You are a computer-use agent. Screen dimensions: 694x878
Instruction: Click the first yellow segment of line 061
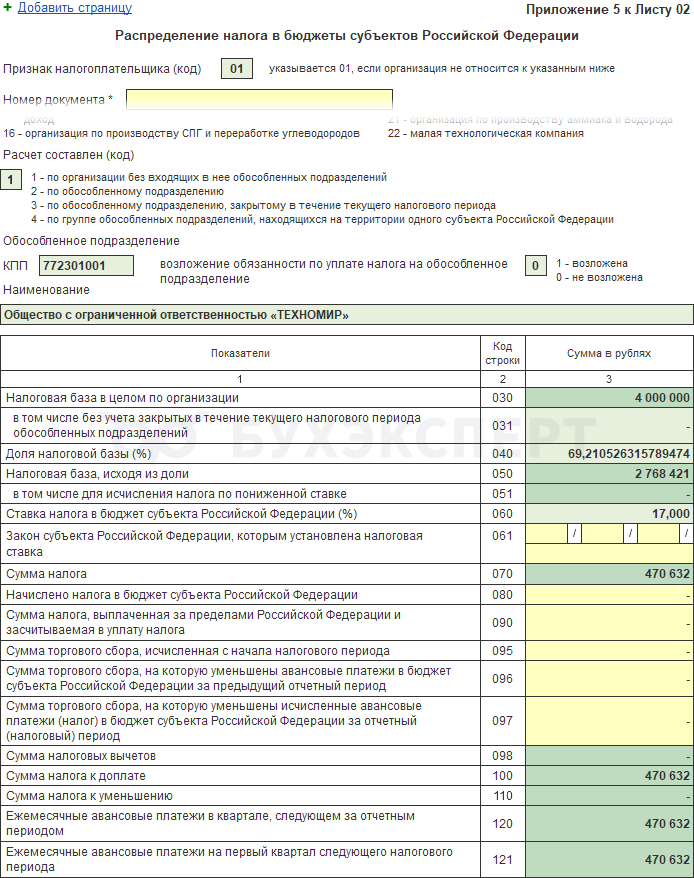coord(546,534)
